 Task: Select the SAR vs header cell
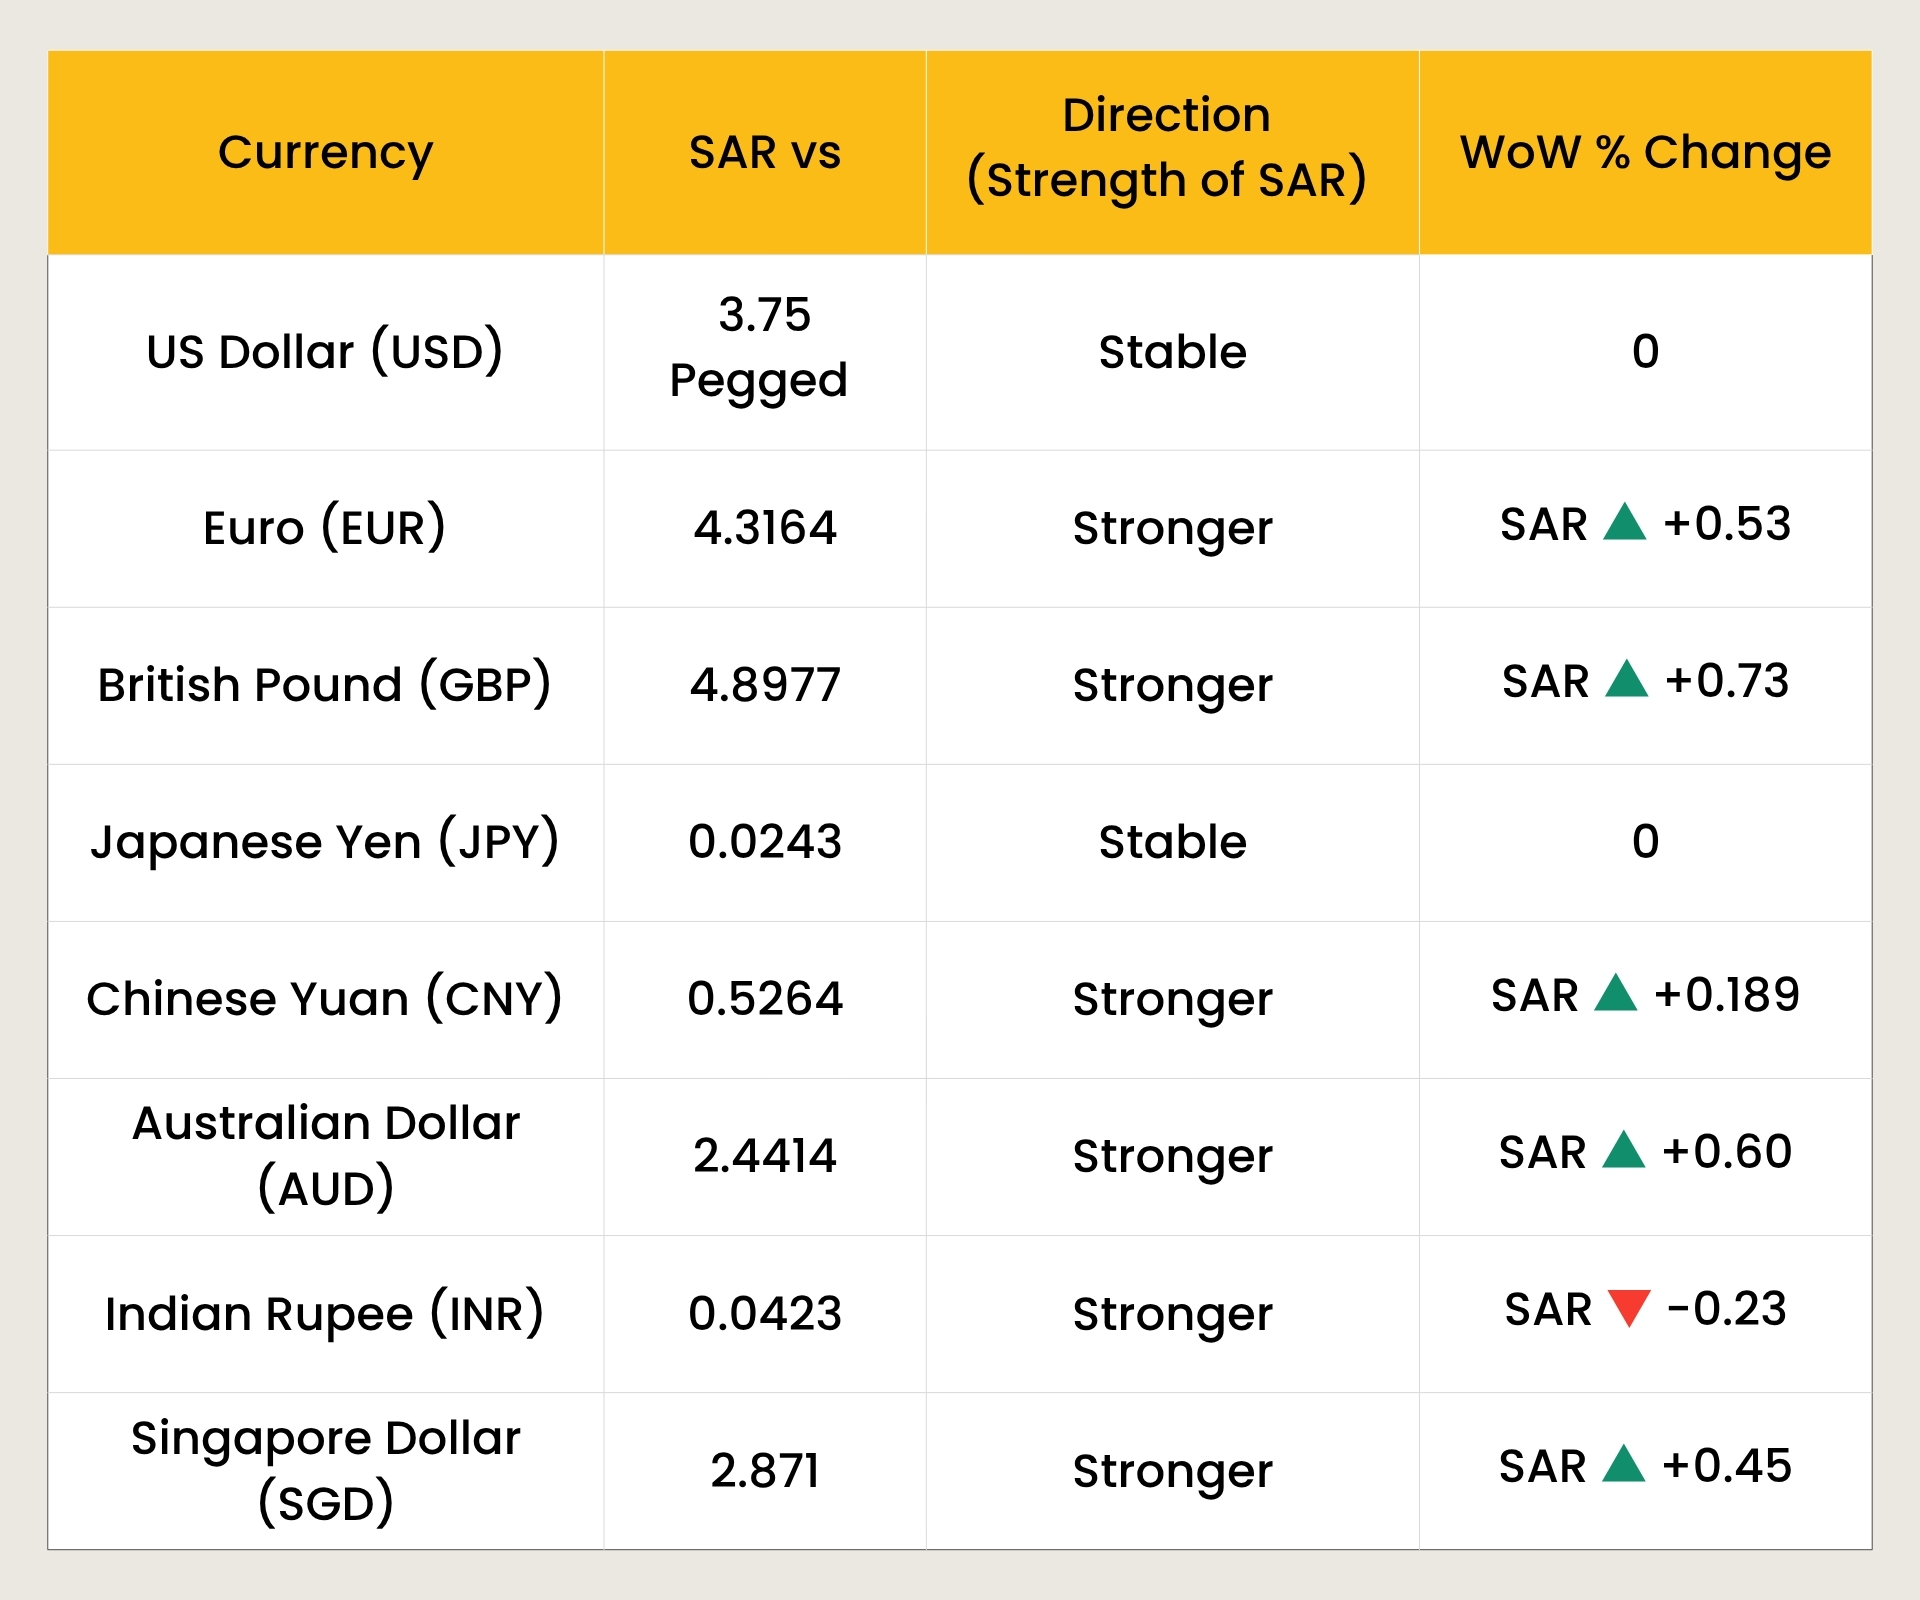click(764, 152)
